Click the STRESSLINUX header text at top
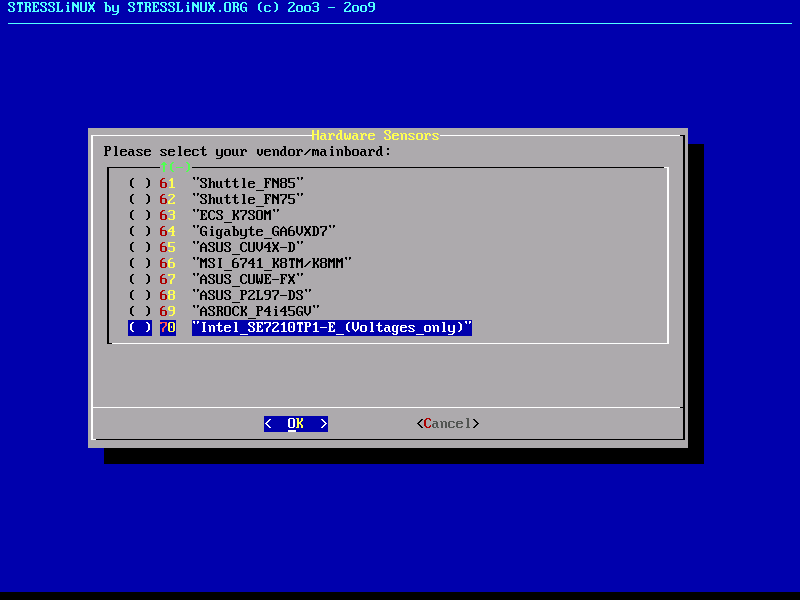The image size is (800, 600). coord(192,7)
